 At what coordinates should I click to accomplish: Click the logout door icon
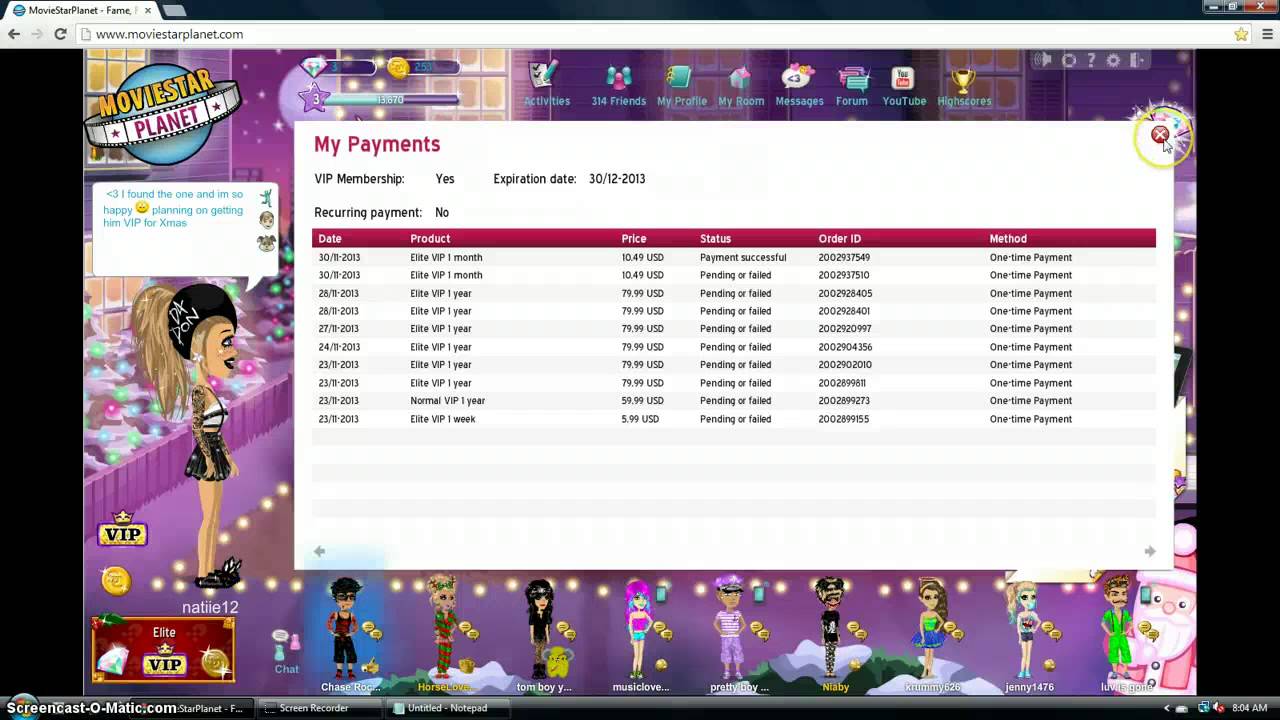[x=1138, y=60]
